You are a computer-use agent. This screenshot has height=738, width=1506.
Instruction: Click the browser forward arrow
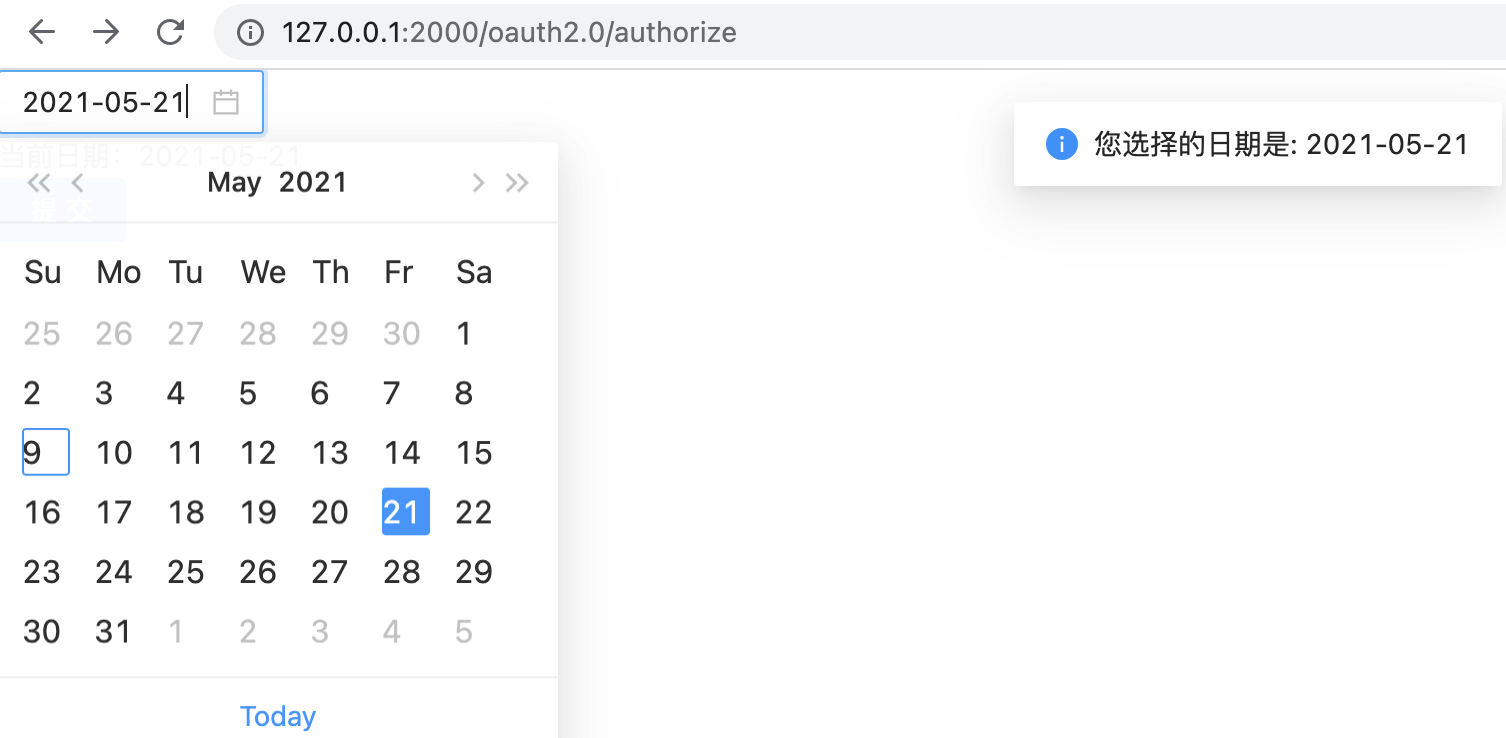105,33
